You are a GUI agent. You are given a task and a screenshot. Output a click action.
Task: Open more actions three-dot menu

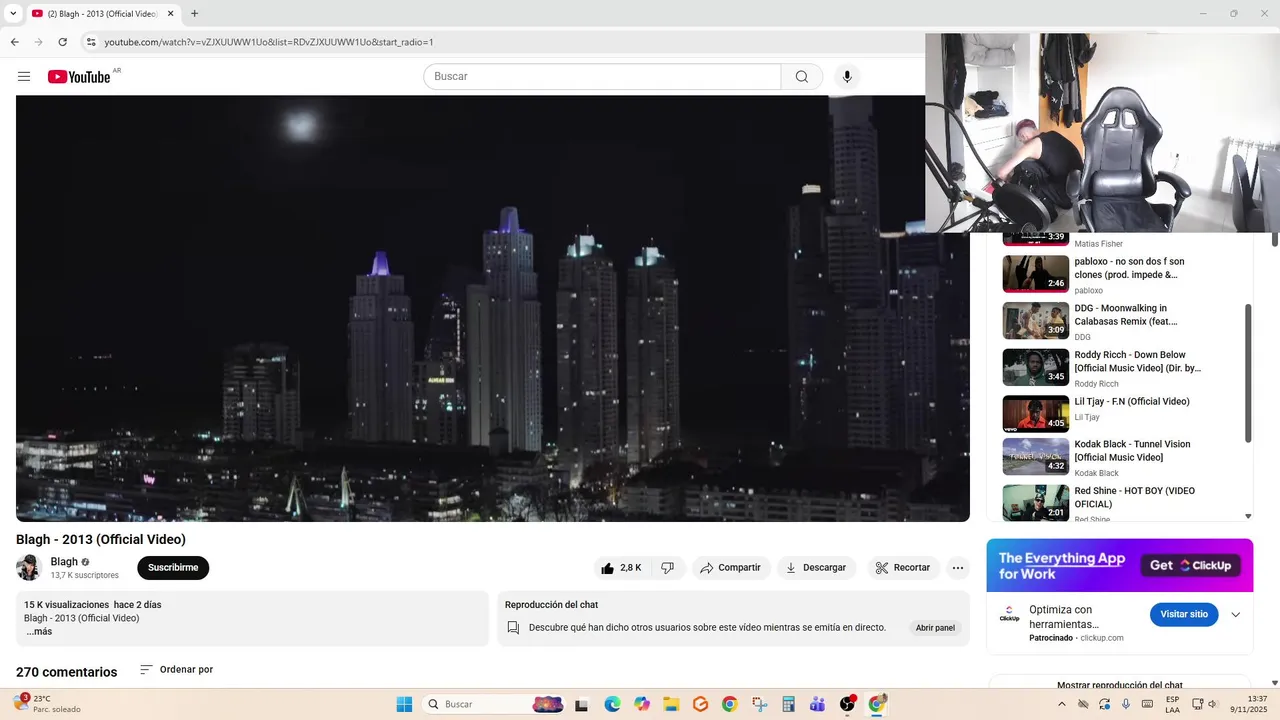coord(958,568)
